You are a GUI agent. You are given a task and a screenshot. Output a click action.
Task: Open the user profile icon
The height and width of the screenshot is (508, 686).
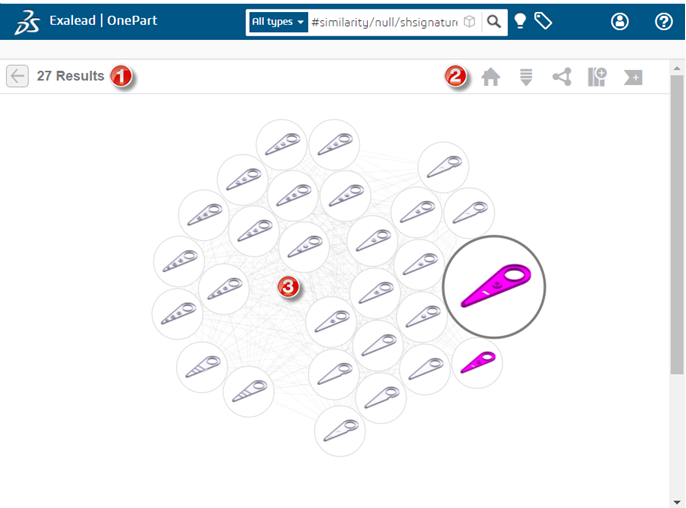point(620,21)
